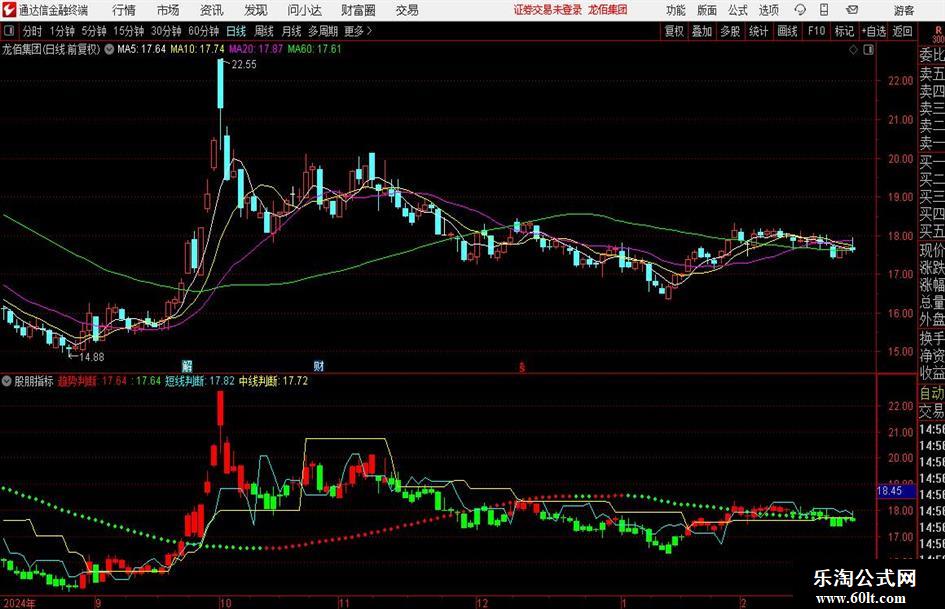The image size is (945, 609).
Task: Click the 22.55 high price label
Action: pos(243,65)
